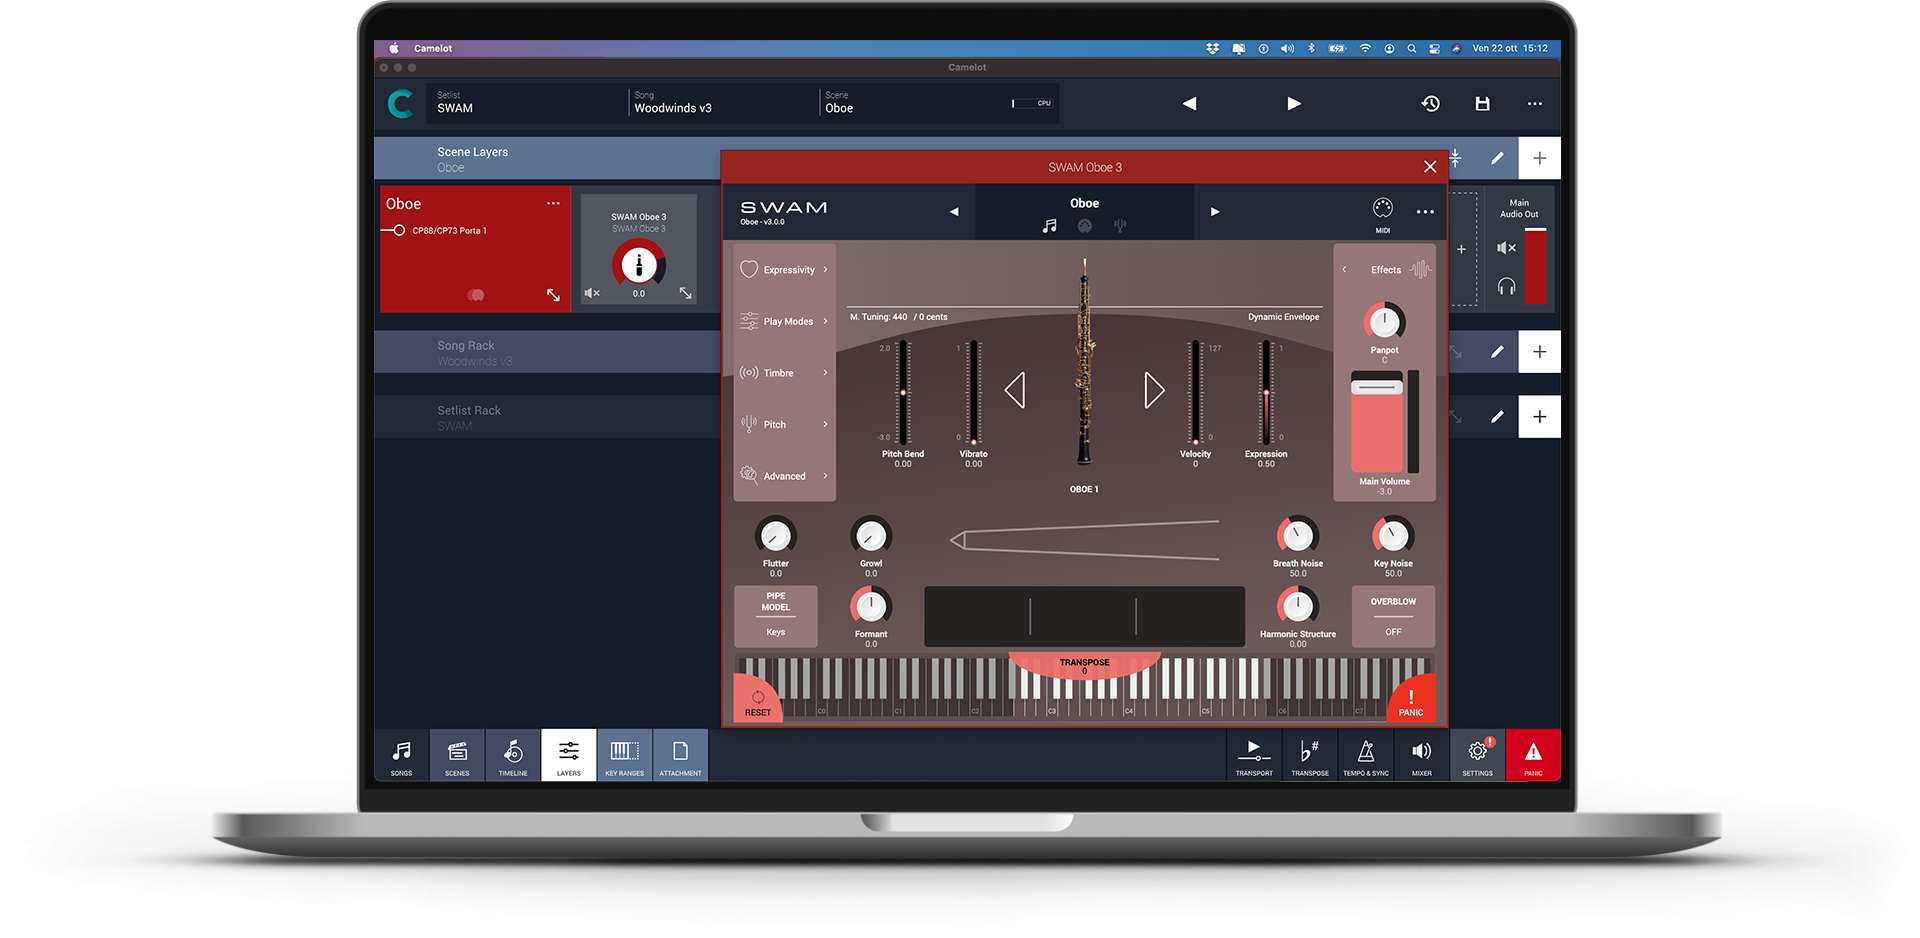Open the Timeline tab
Viewport: 1920px width, 938px height.
(513, 755)
